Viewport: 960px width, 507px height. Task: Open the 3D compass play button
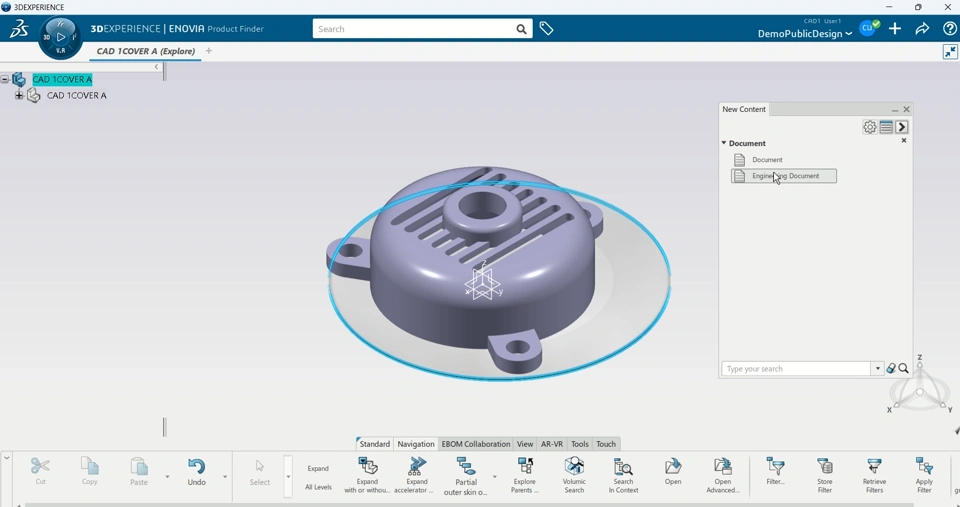pos(61,37)
